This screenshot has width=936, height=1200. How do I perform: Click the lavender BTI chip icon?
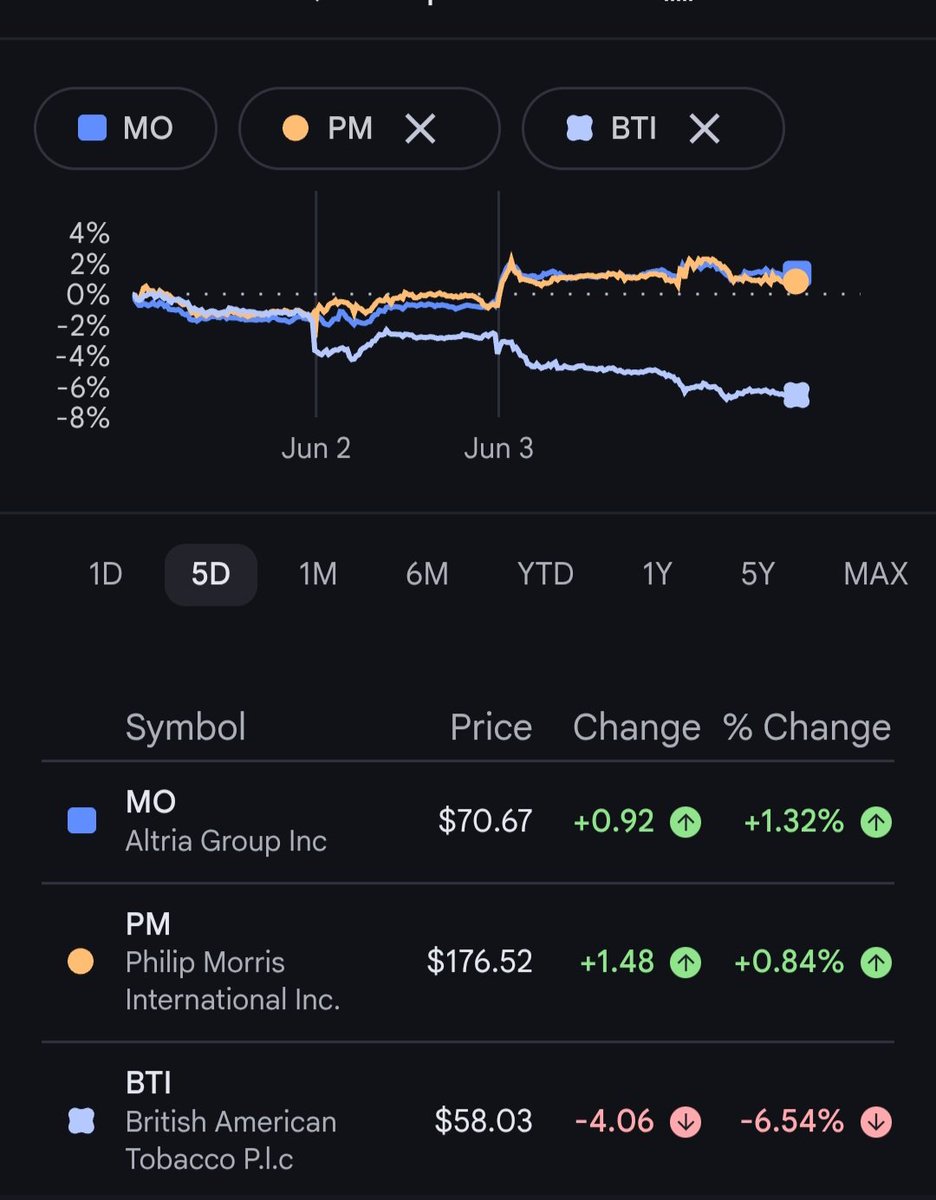(579, 128)
